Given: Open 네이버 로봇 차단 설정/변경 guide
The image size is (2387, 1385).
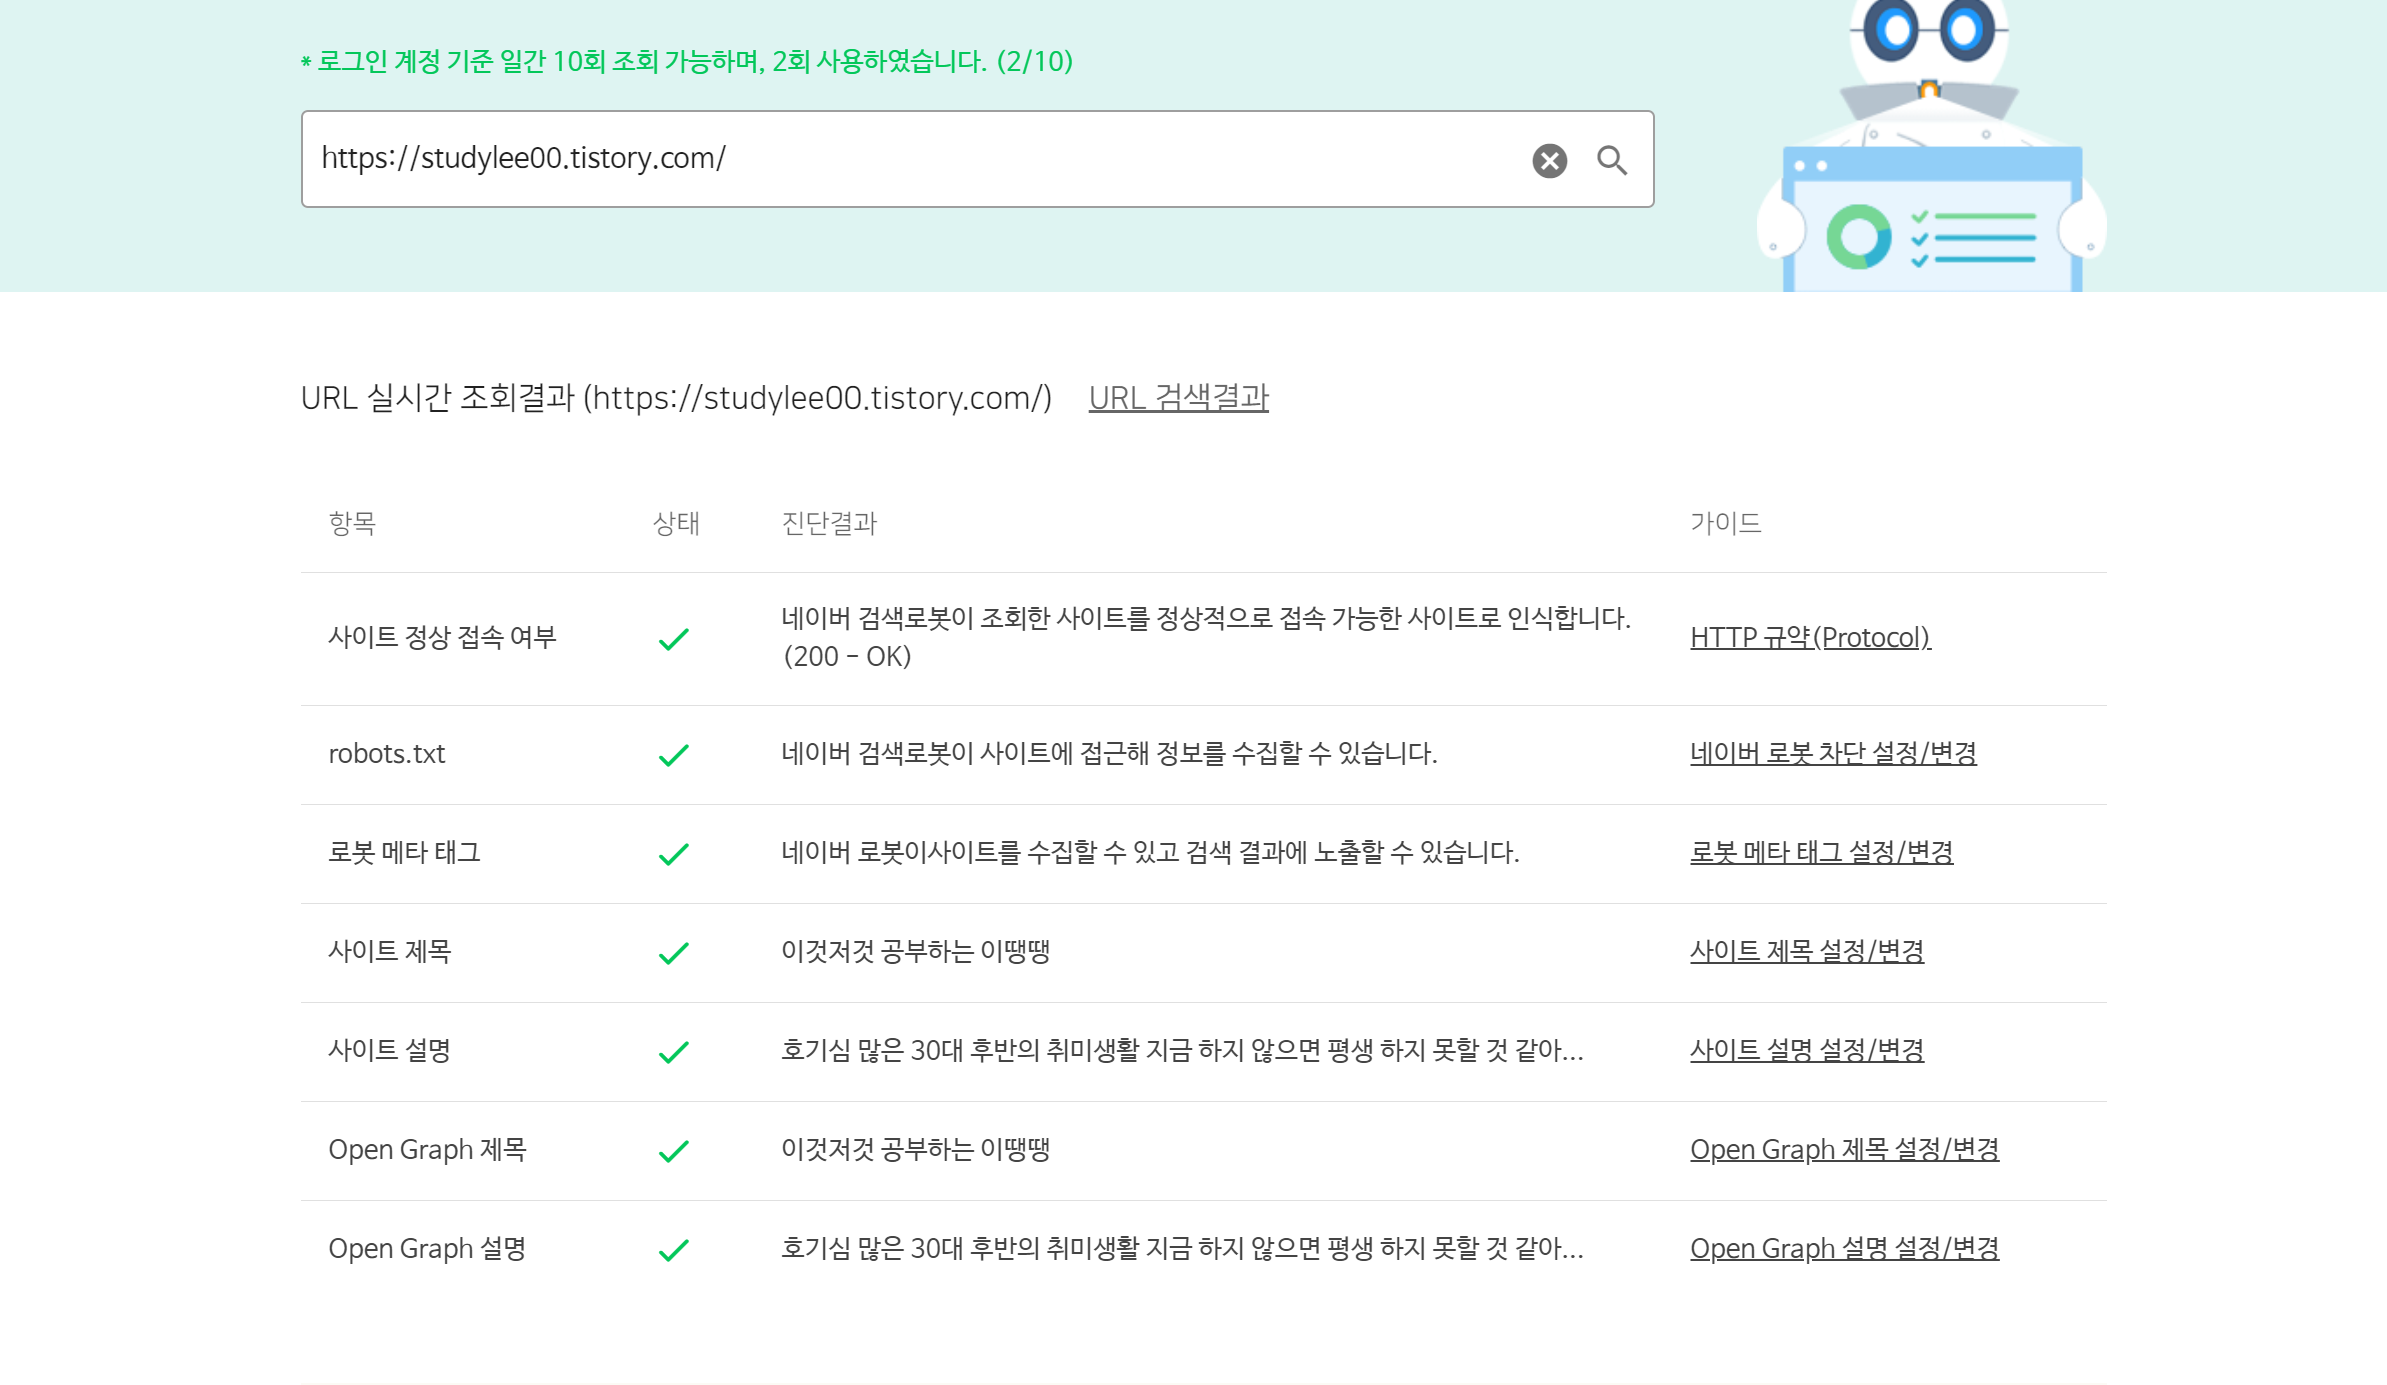Looking at the screenshot, I should 1832,753.
